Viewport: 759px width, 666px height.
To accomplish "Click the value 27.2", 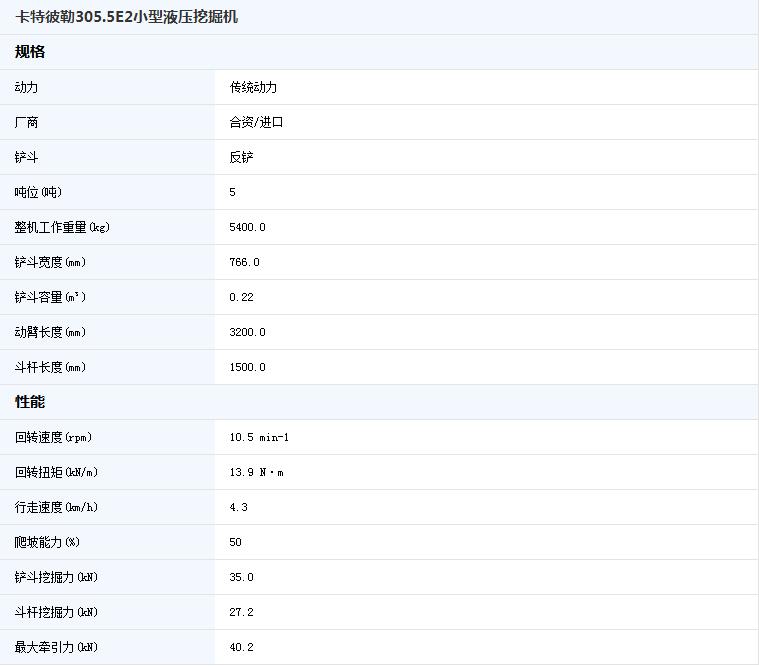I will (242, 612).
